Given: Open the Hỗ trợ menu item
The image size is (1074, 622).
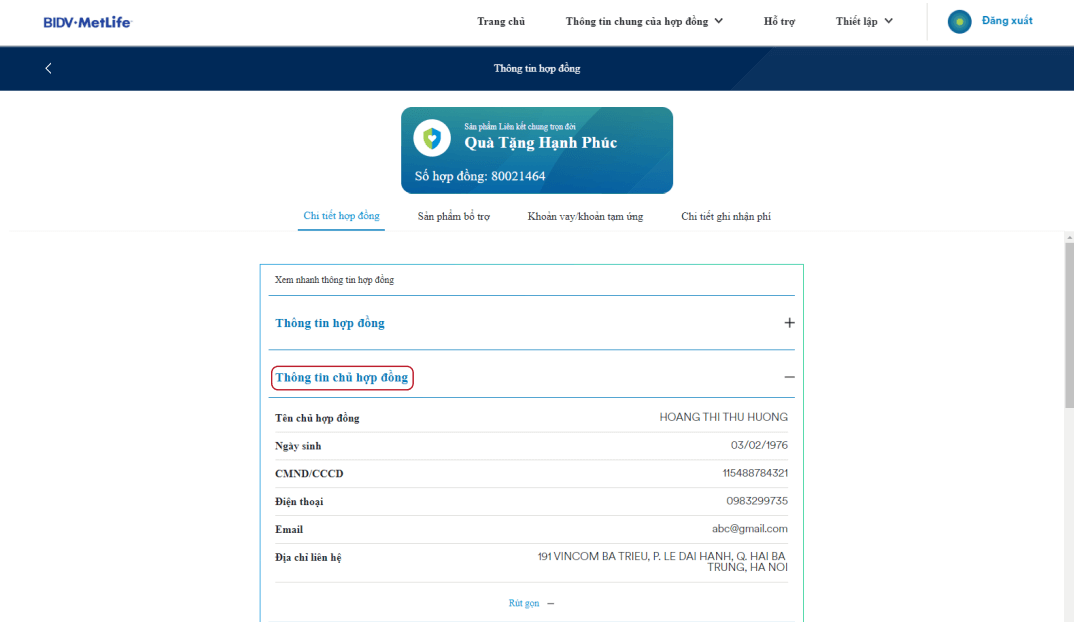Looking at the screenshot, I should click(779, 21).
